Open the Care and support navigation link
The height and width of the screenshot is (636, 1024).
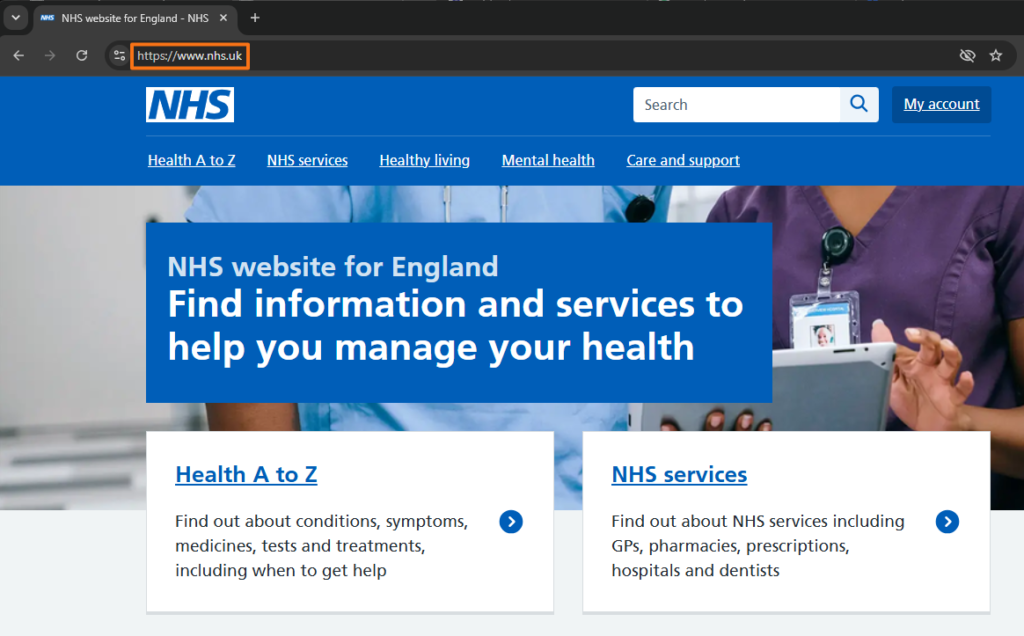683,160
